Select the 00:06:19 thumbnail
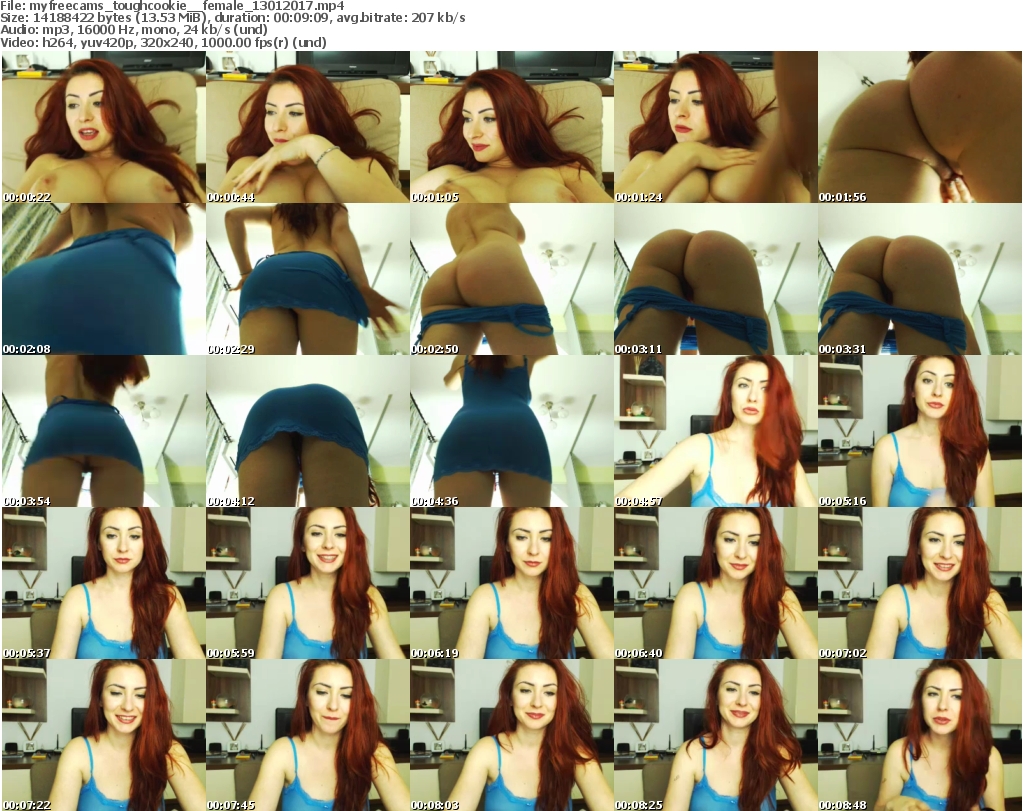 511,583
